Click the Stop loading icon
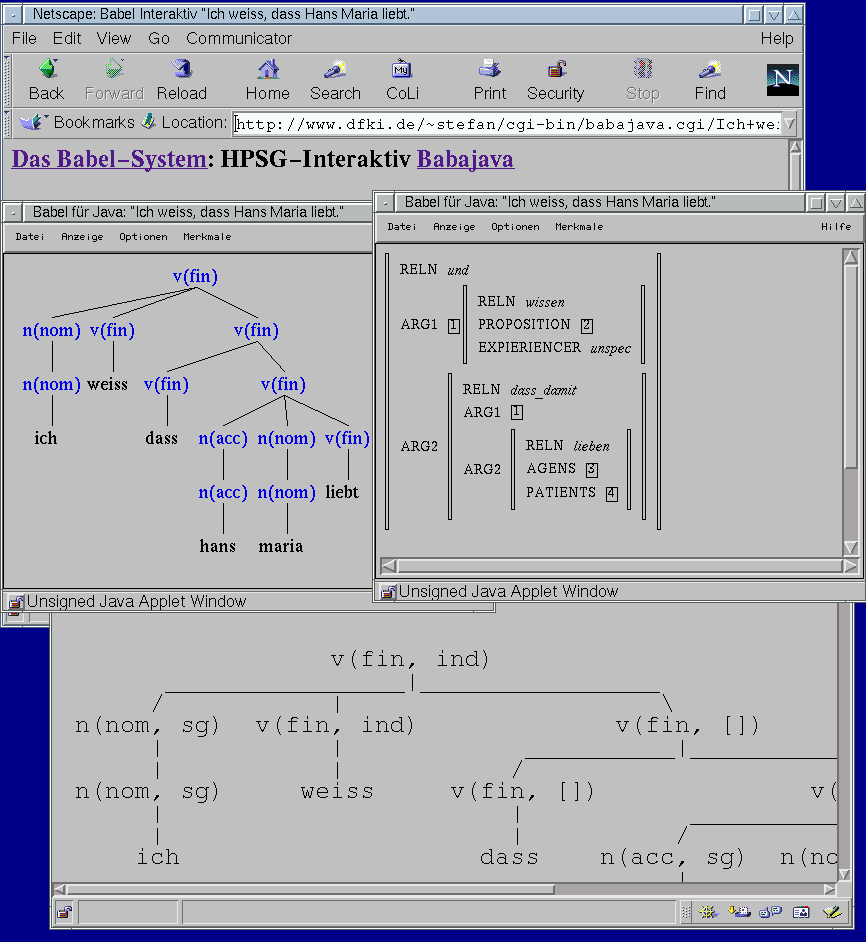The height and width of the screenshot is (942, 866). click(643, 69)
